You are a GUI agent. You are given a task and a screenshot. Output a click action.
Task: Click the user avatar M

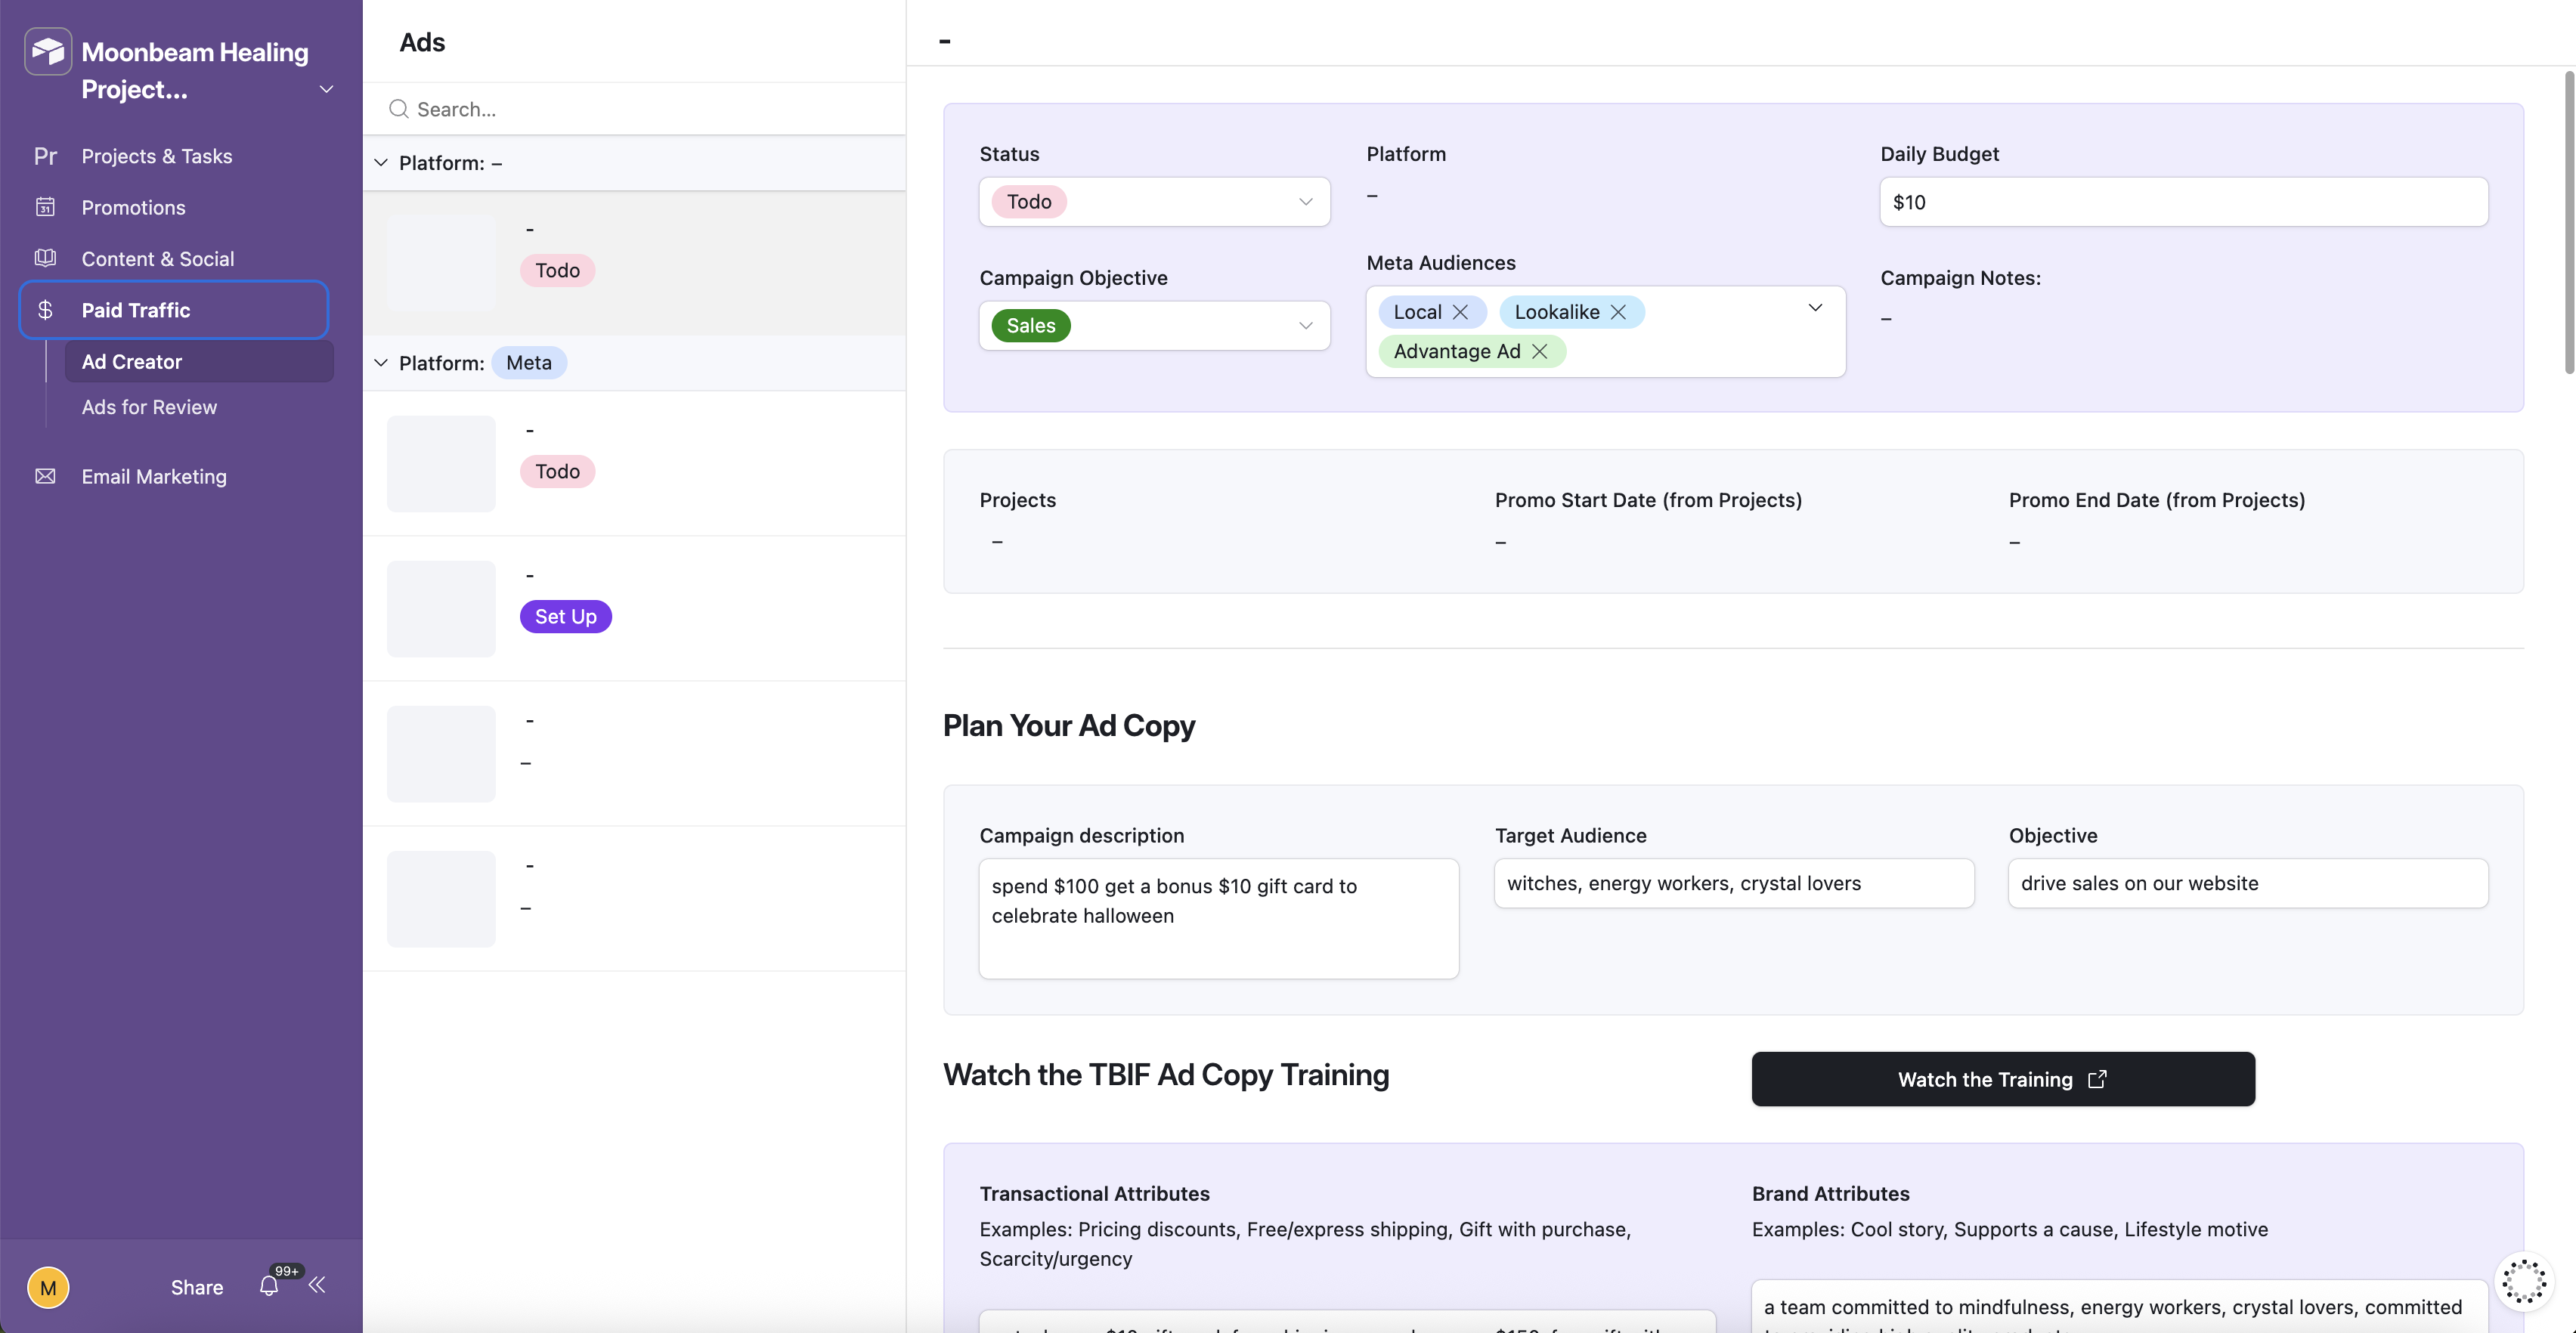point(48,1287)
